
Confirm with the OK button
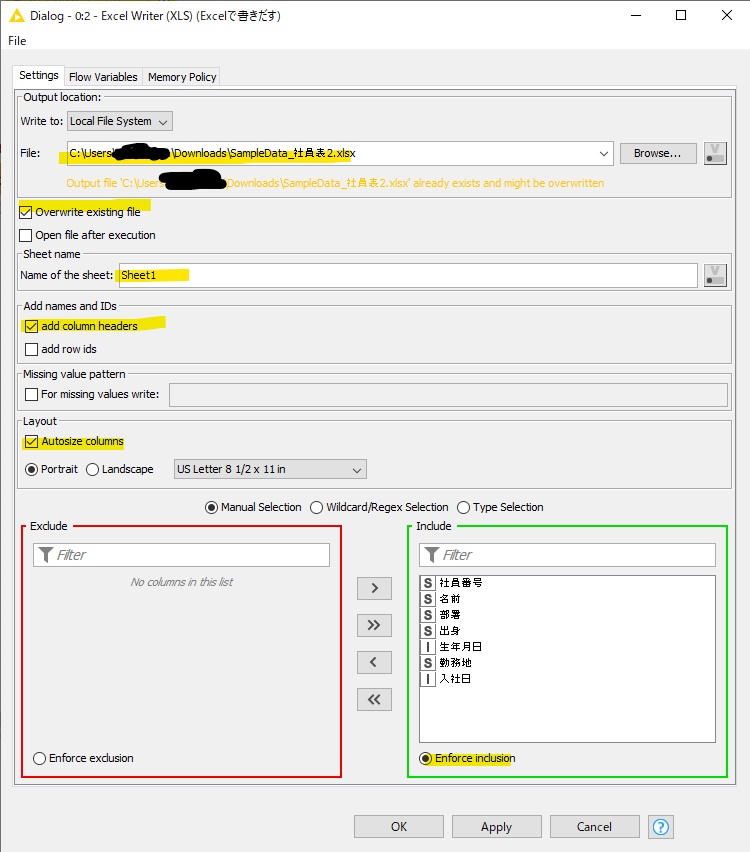point(399,827)
